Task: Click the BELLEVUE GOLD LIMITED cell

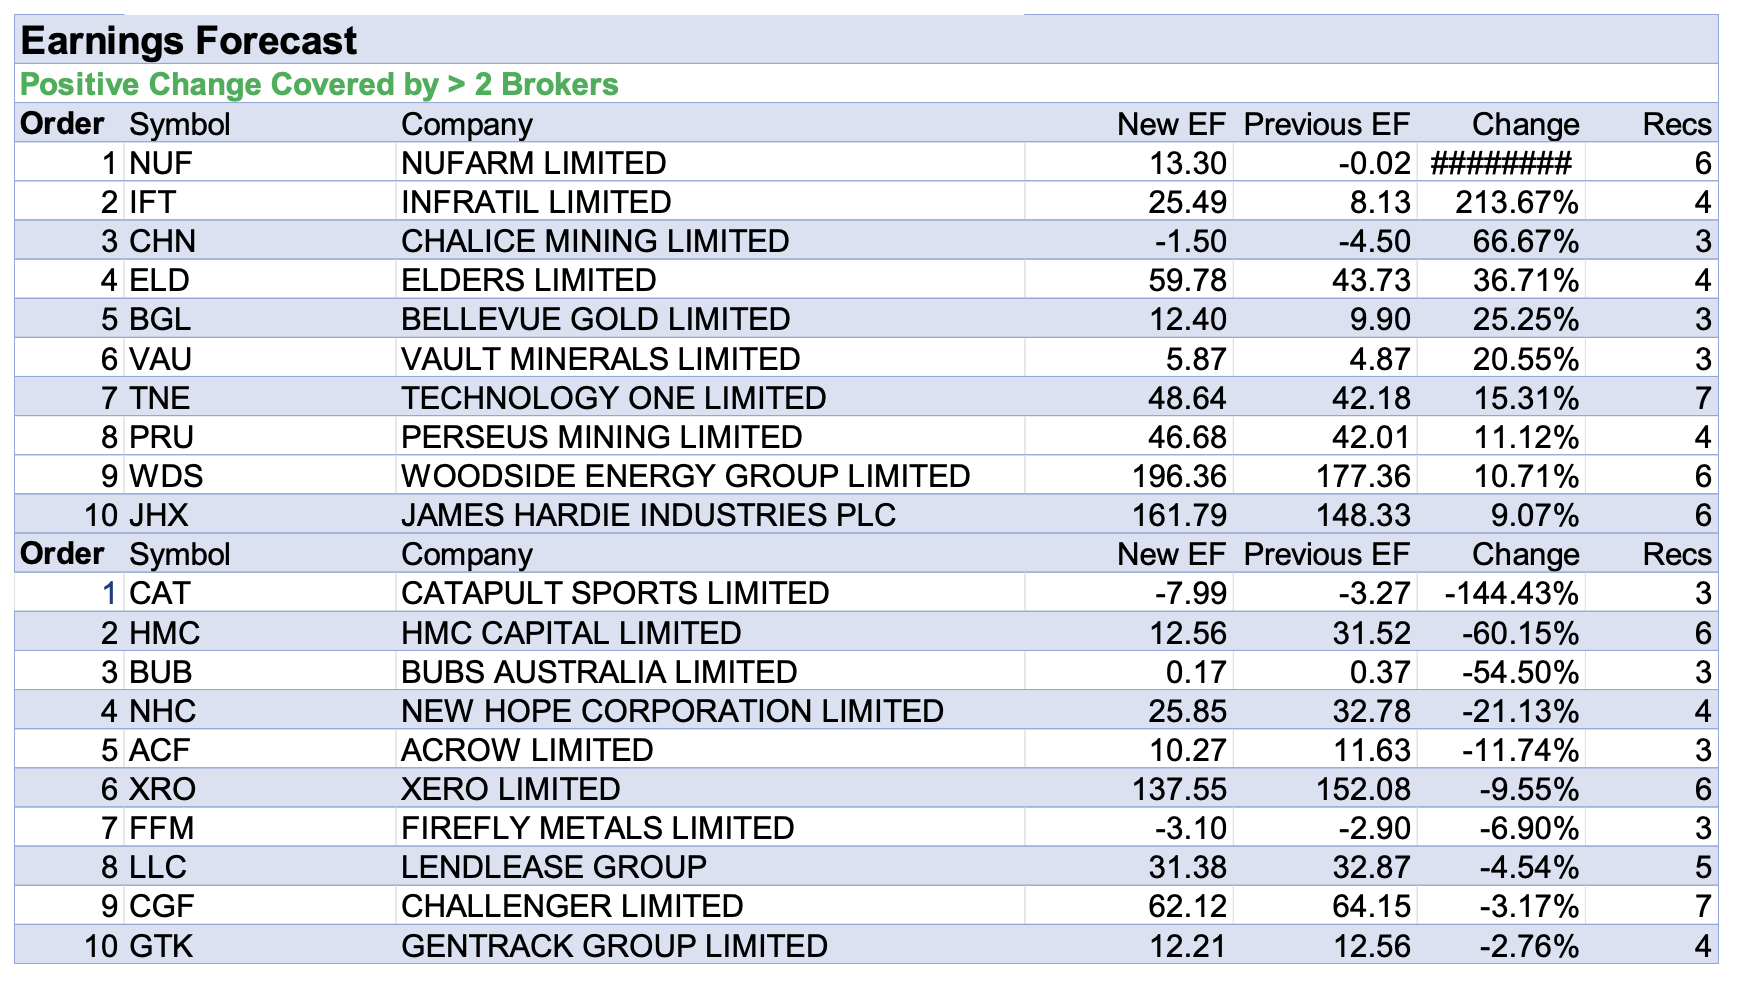Action: coord(595,319)
